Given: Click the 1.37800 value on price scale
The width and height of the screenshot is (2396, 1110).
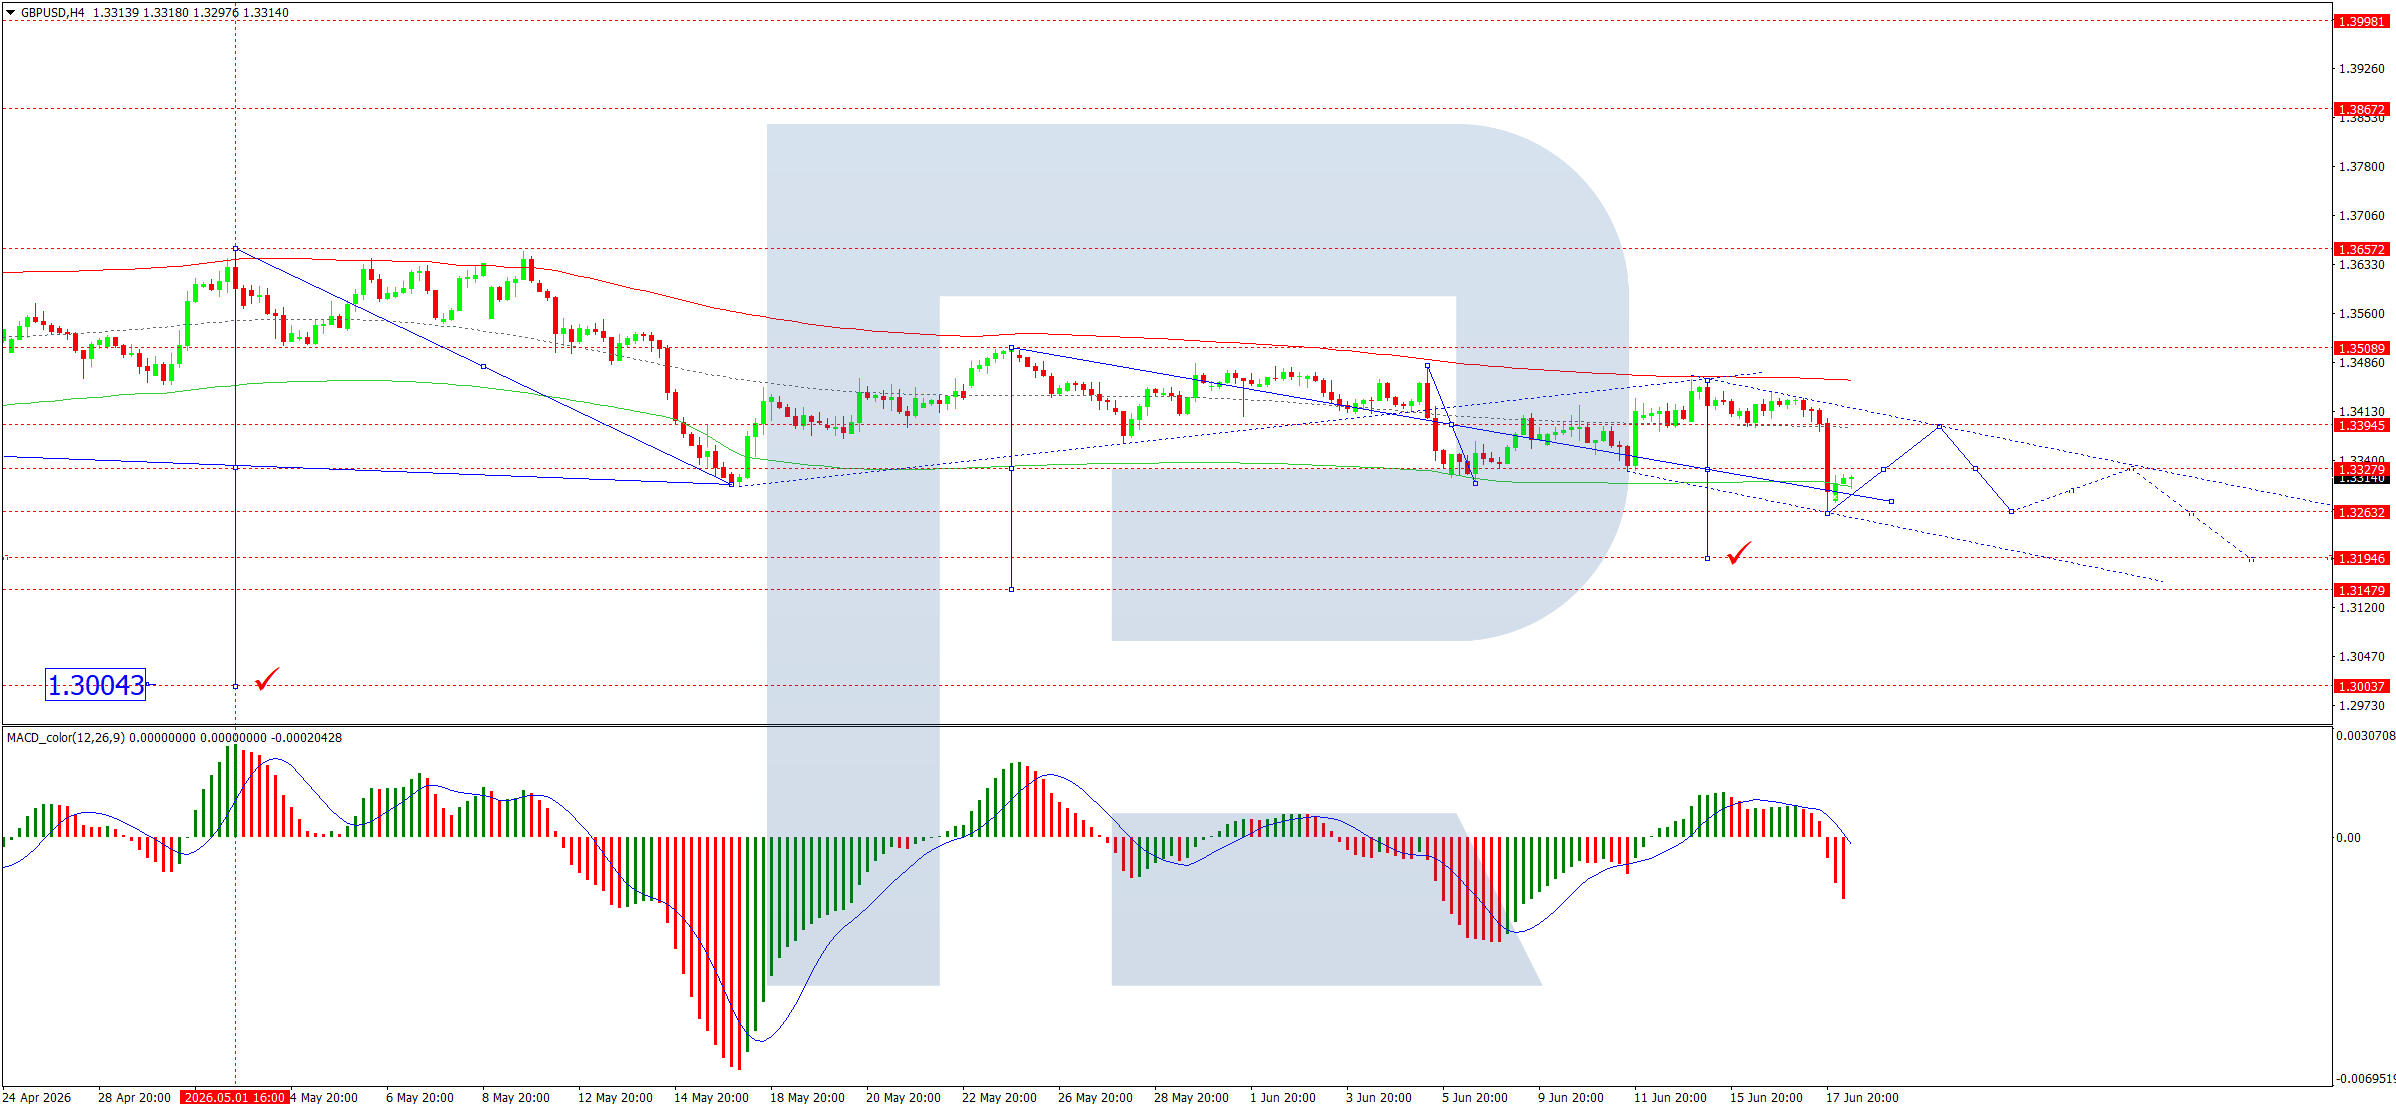Looking at the screenshot, I should [2361, 167].
